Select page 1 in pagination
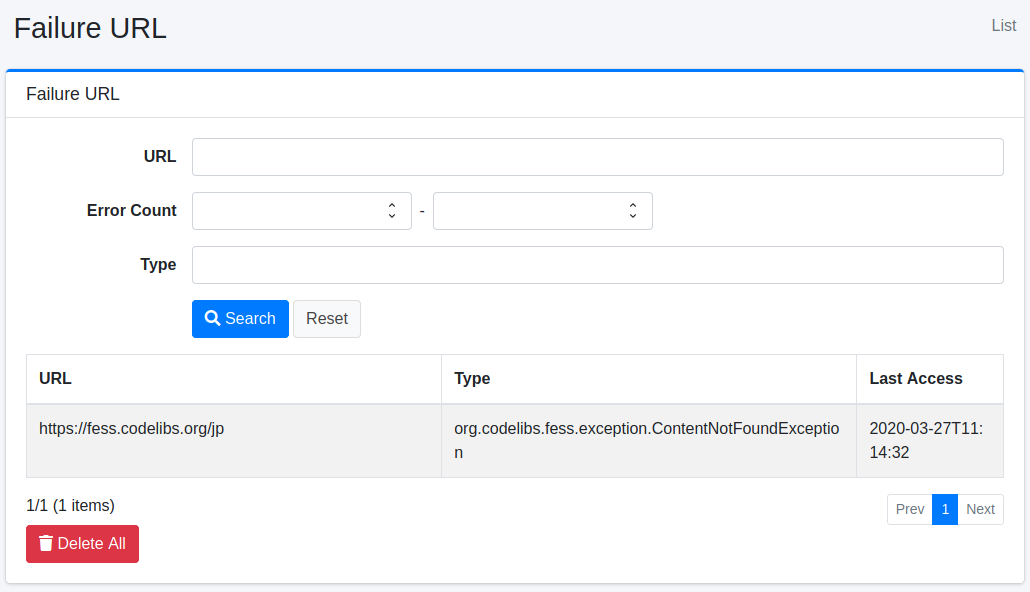The image size is (1030, 592). tap(945, 509)
